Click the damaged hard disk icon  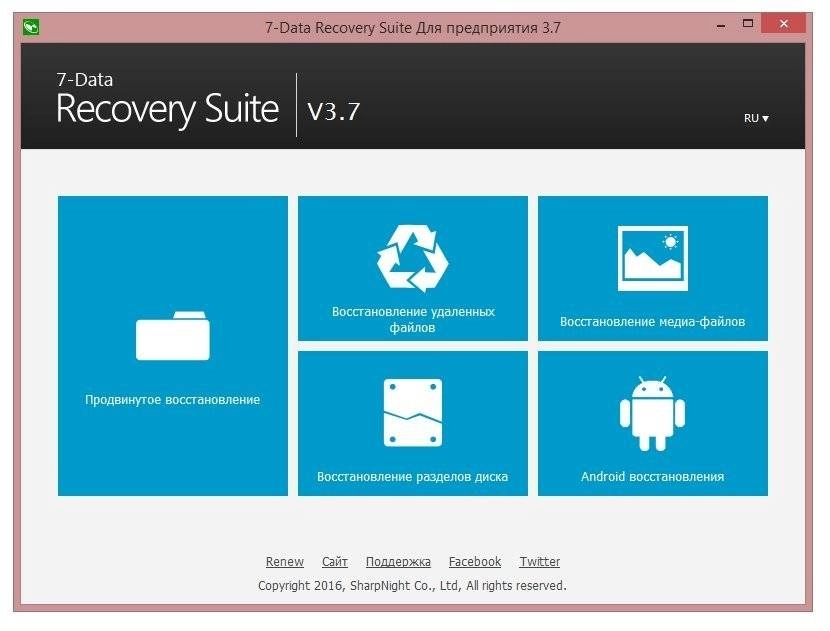click(x=412, y=412)
